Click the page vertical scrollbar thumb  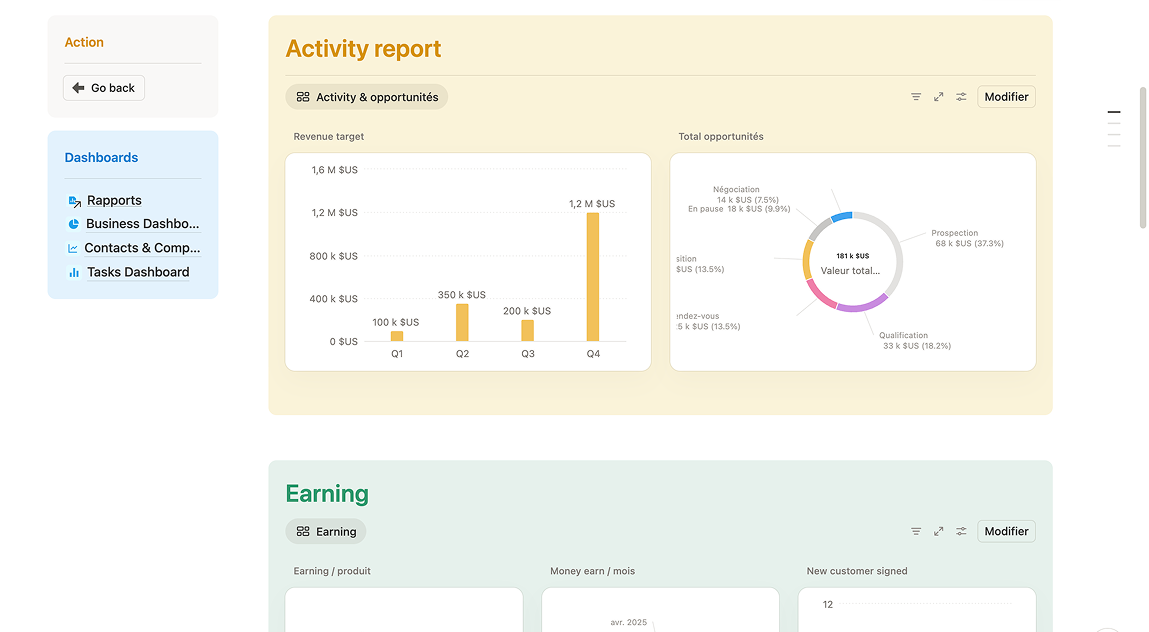[x=1142, y=158]
